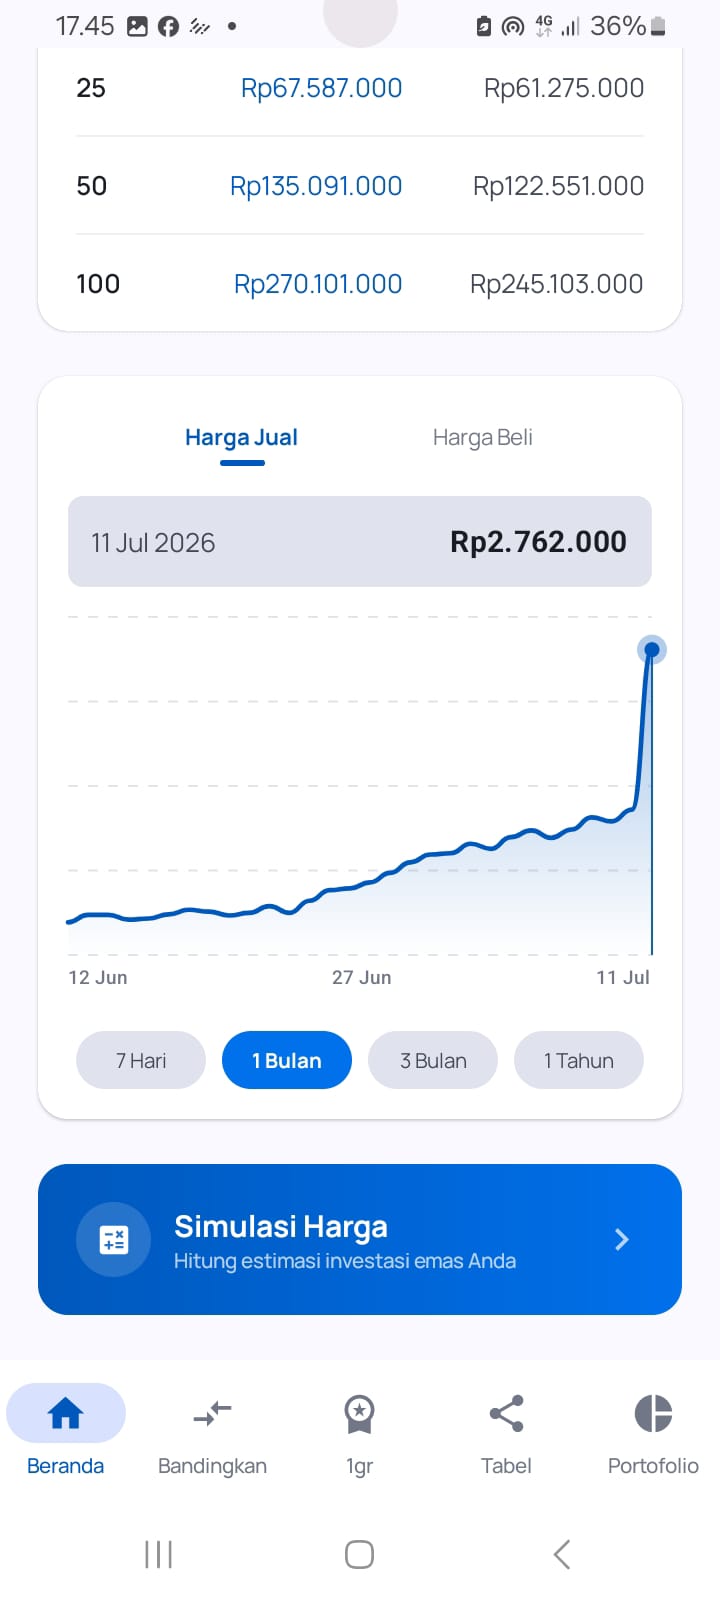Image resolution: width=720 pixels, height=1600 pixels.
Task: Tap the Bandingkan compare arrows icon
Action: click(x=212, y=1413)
